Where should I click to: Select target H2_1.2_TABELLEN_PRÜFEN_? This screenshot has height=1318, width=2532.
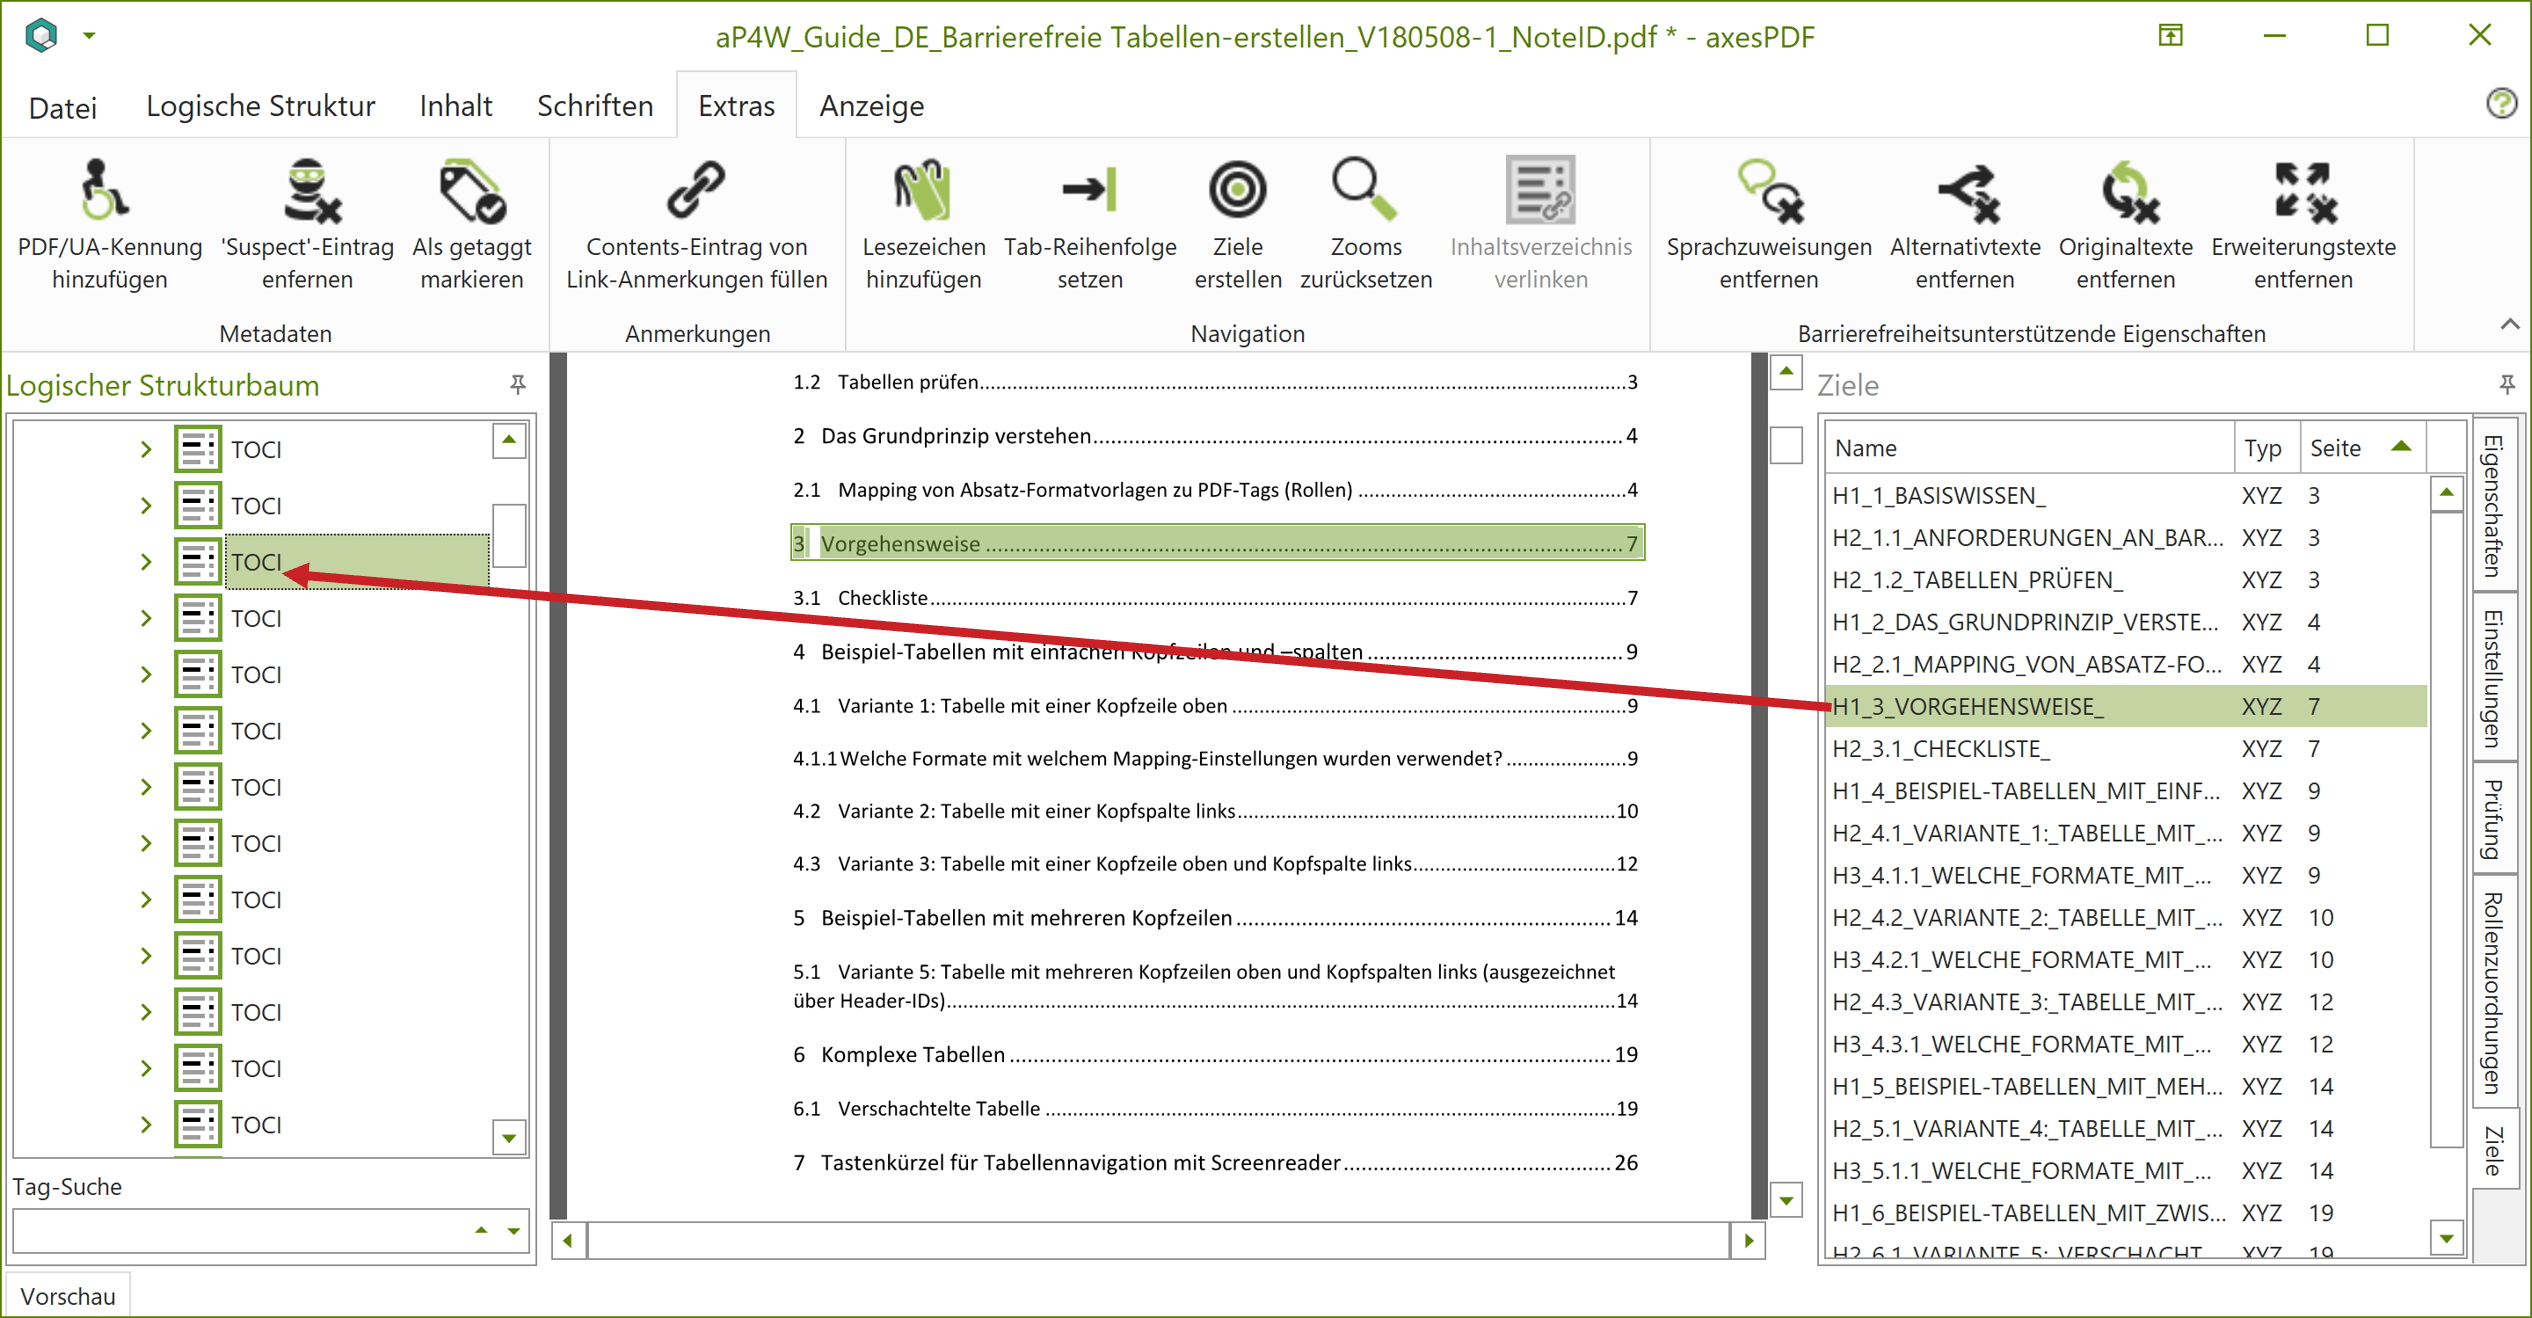[x=2126, y=580]
